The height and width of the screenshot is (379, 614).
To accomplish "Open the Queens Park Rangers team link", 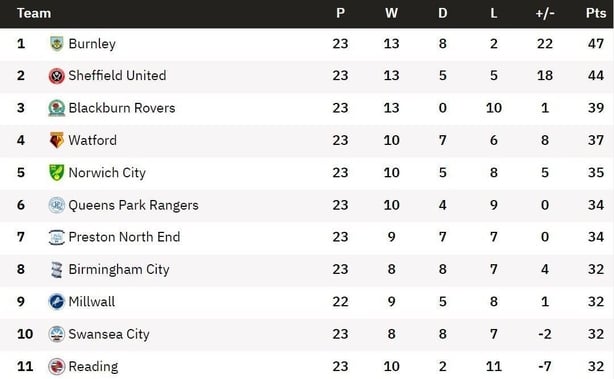I will 133,205.
